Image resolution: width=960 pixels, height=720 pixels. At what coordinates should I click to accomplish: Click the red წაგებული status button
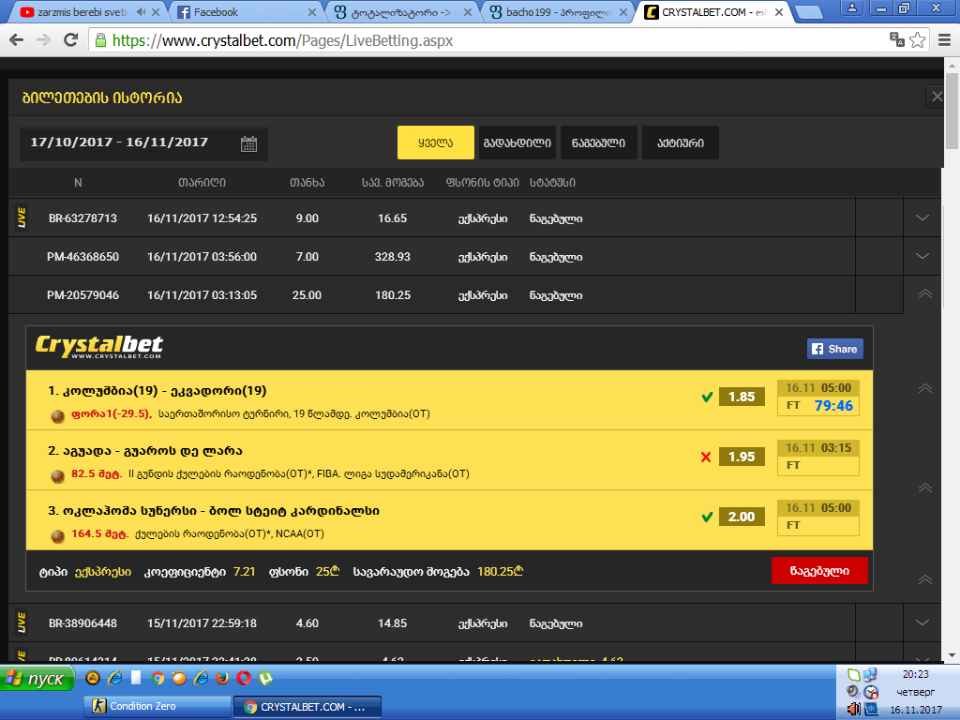819,571
